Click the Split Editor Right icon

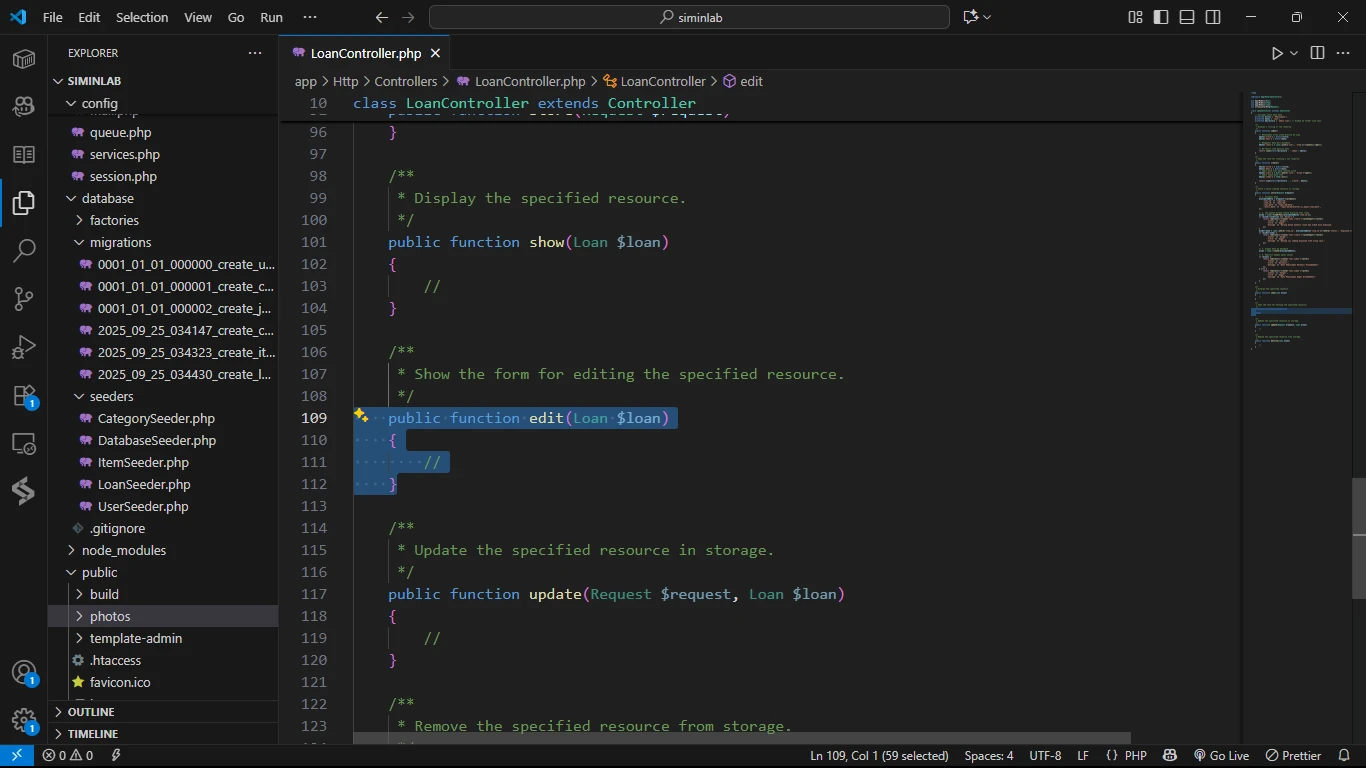click(x=1317, y=53)
